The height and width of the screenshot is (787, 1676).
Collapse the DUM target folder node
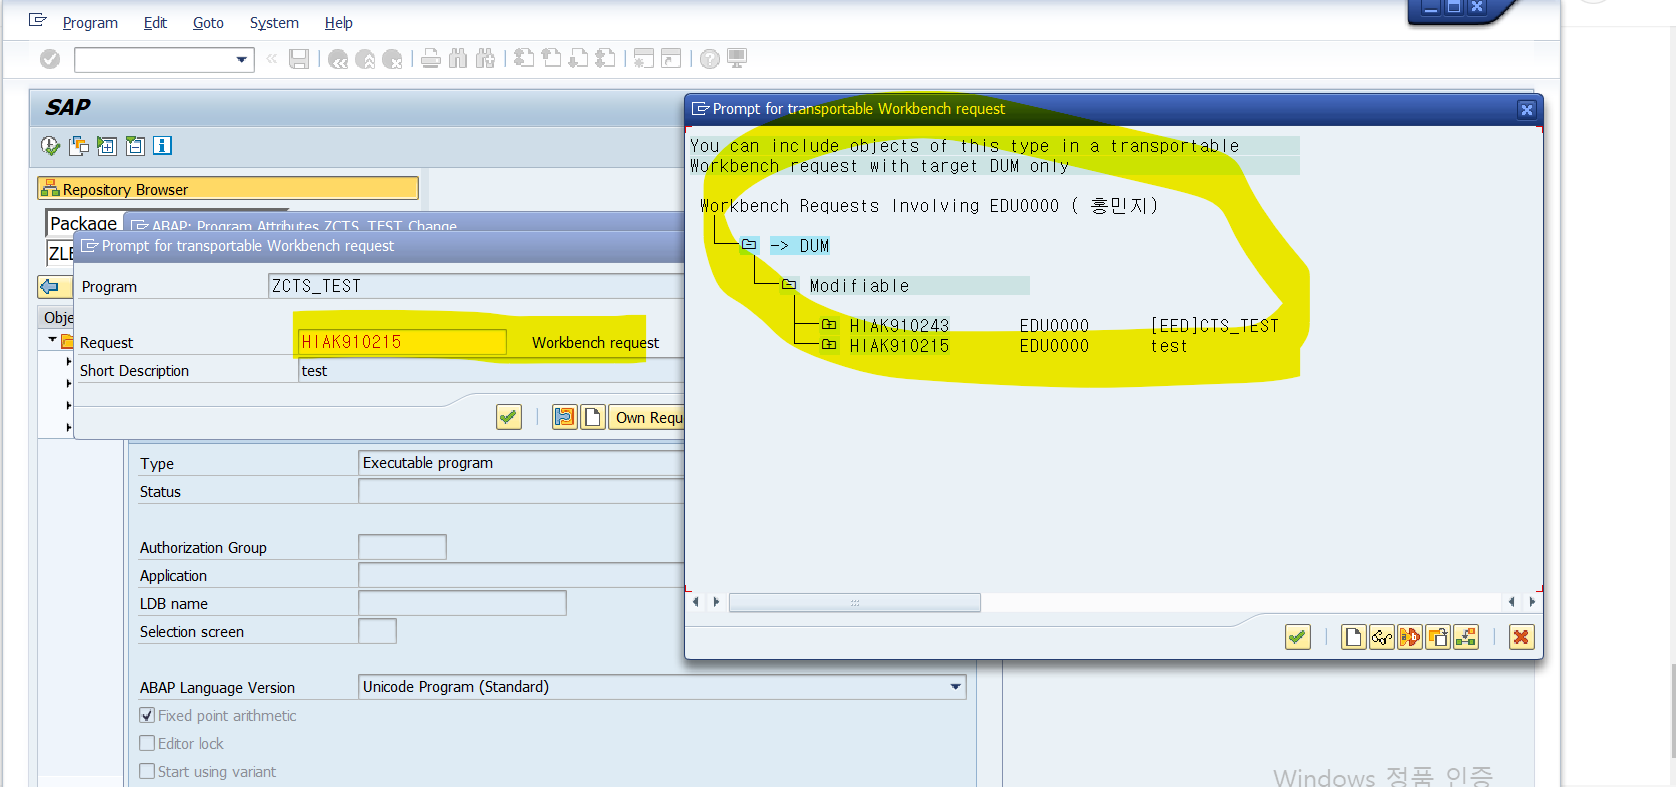point(749,245)
